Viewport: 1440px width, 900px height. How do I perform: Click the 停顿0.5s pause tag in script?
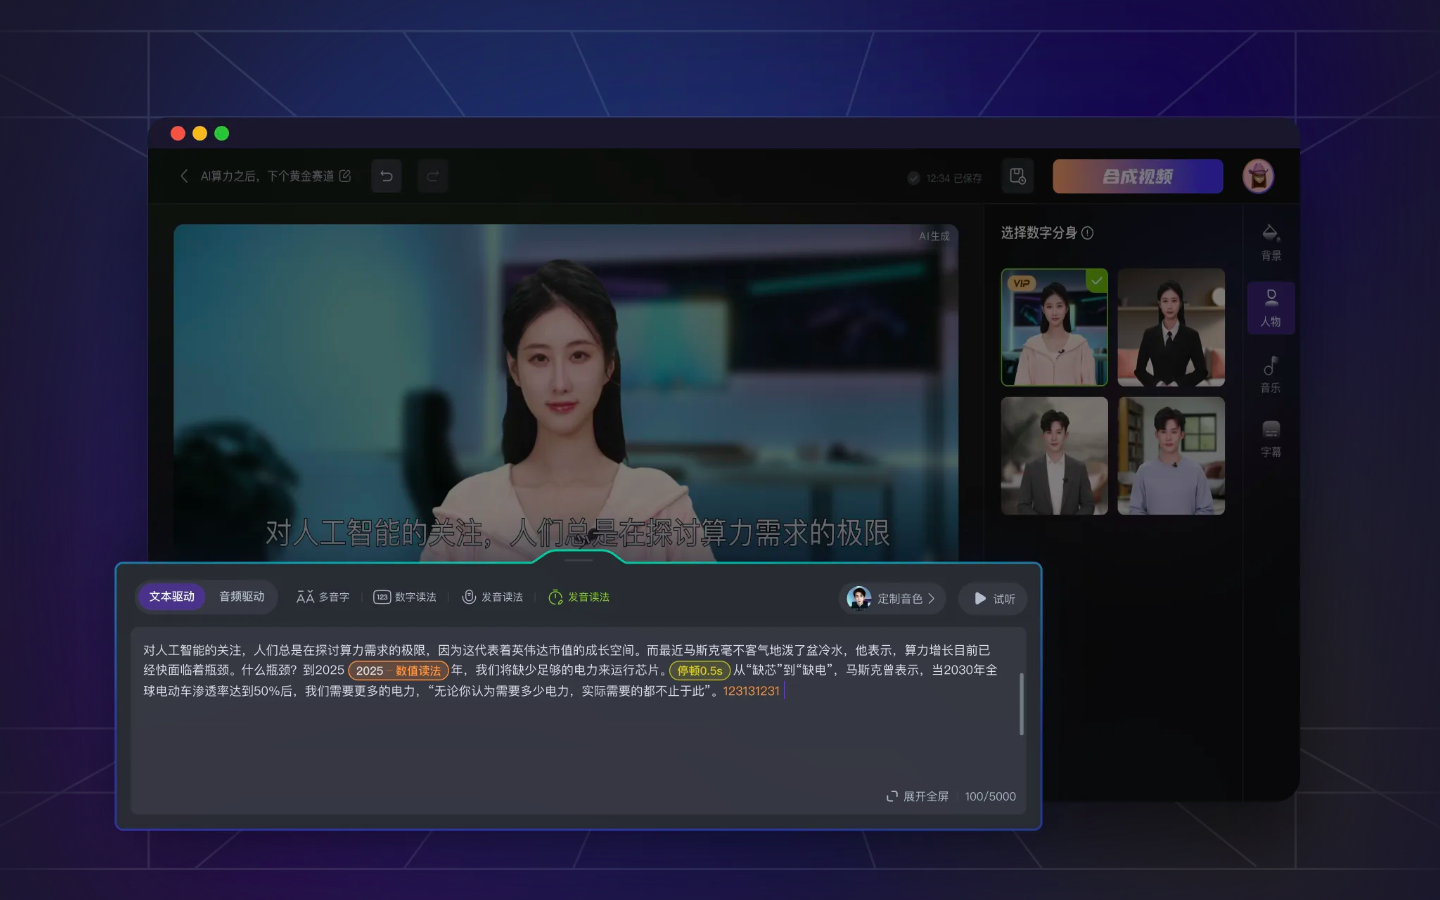click(700, 671)
